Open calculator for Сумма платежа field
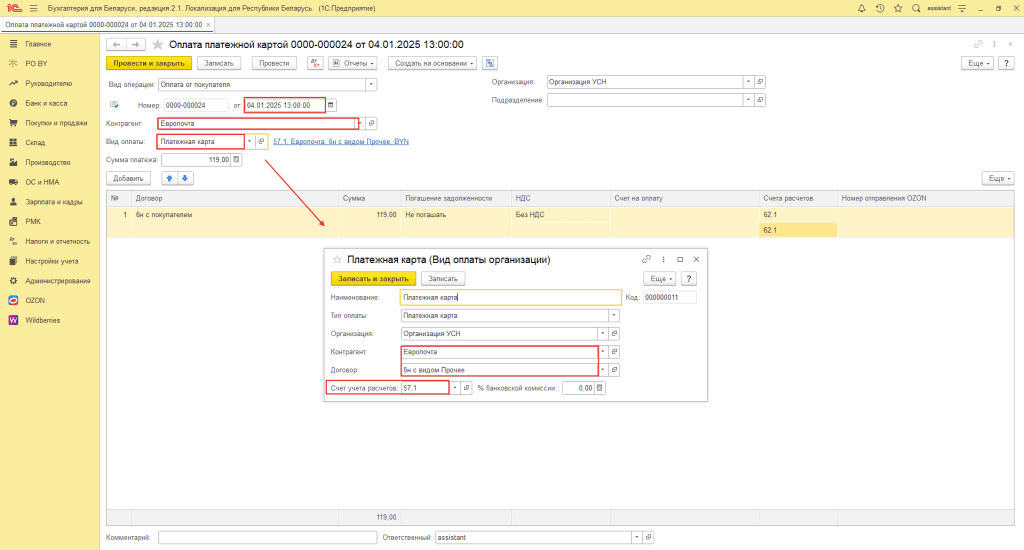The height and width of the screenshot is (550, 1024). (236, 159)
